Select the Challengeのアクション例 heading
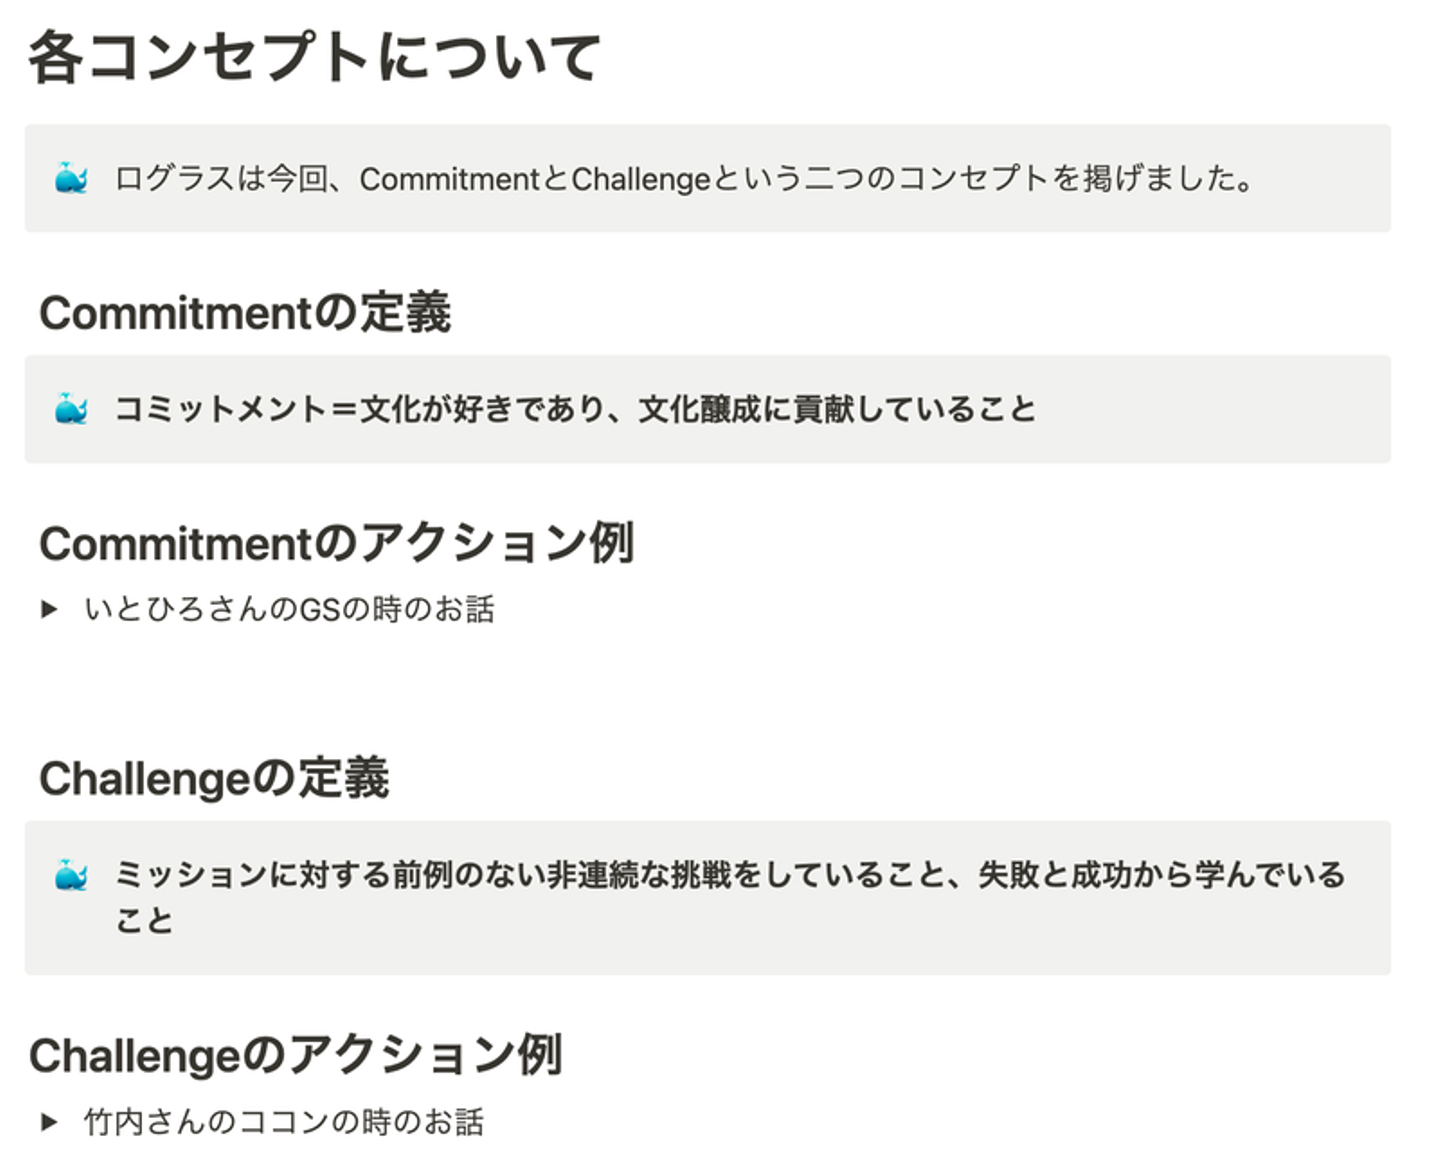1440x1163 pixels. tap(295, 1055)
